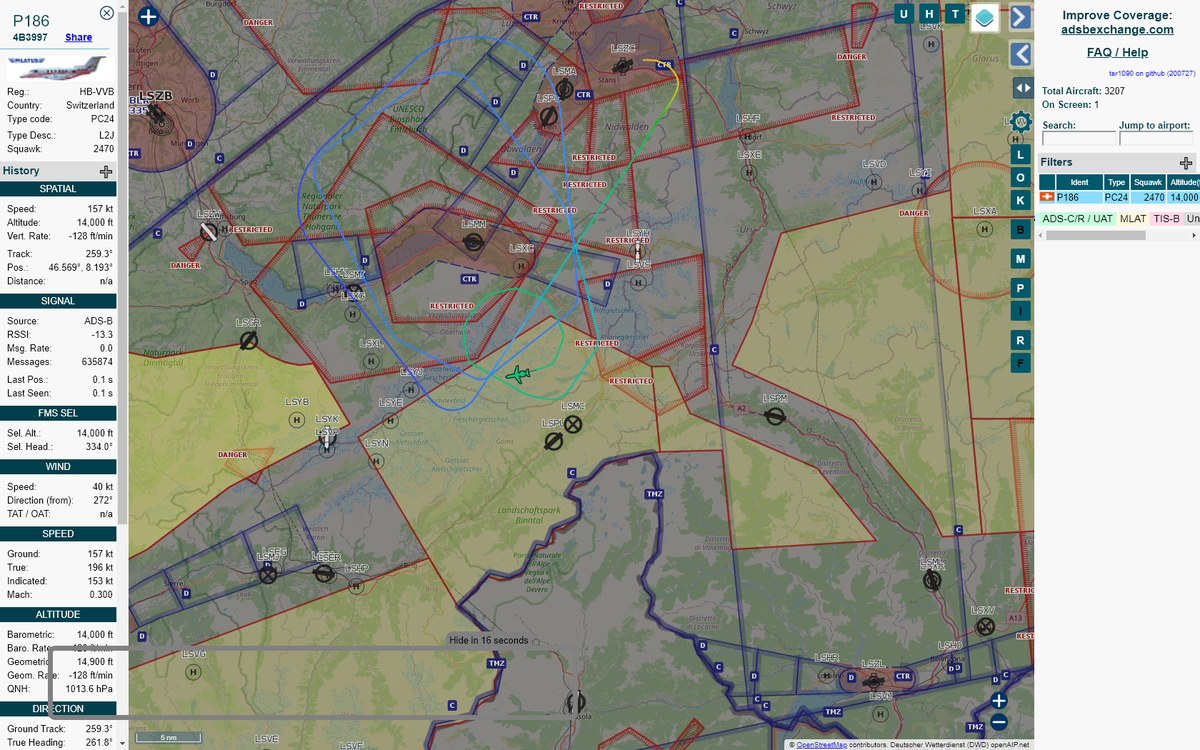This screenshot has height=750, width=1200.
Task: Zoom in with bottom-right plus button
Action: coord(998,701)
